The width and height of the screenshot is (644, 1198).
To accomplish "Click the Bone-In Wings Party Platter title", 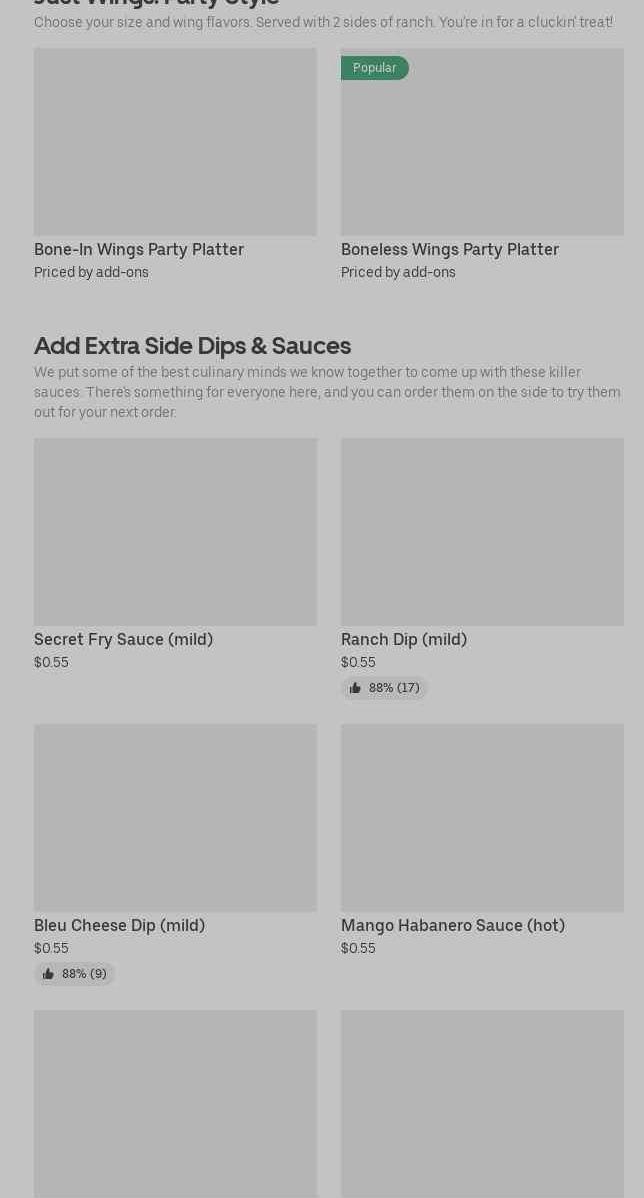I will [x=139, y=249].
